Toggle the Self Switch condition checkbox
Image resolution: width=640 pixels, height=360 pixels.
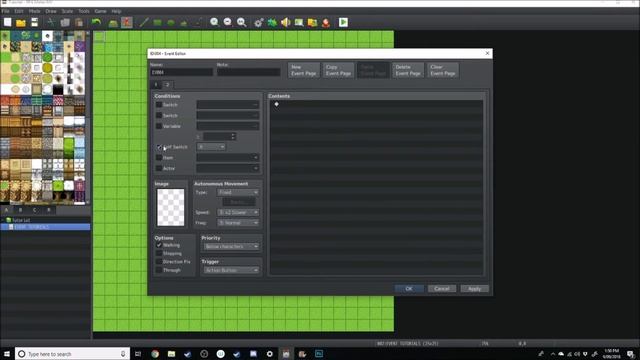coord(159,147)
